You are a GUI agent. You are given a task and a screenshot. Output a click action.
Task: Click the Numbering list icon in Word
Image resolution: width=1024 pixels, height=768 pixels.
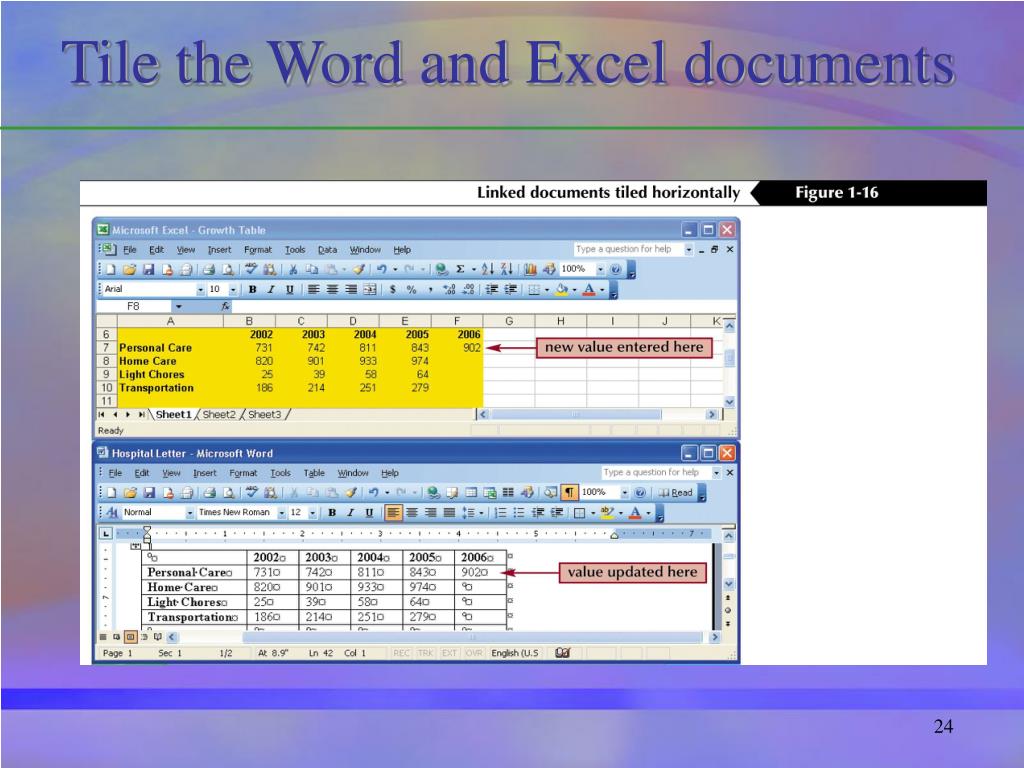(500, 513)
